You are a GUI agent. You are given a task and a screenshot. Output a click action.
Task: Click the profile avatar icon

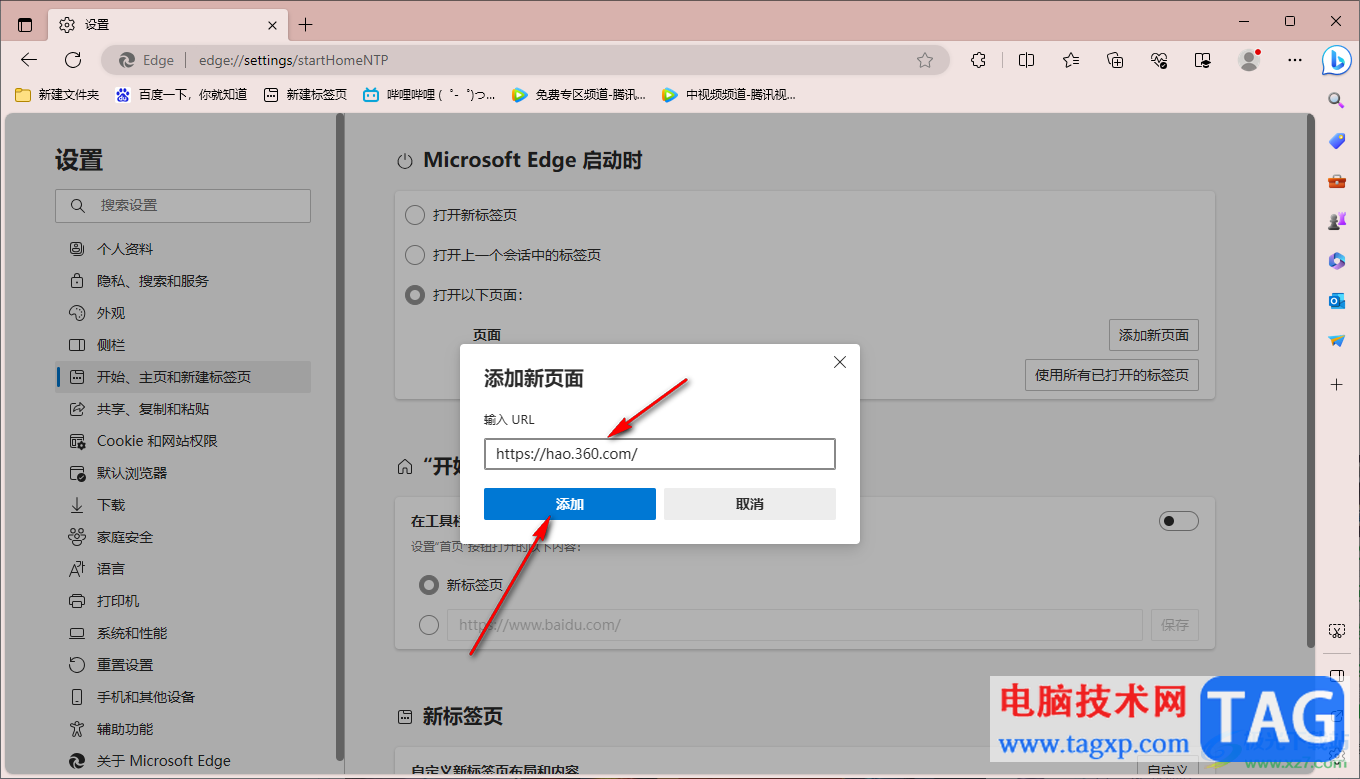tap(1249, 60)
